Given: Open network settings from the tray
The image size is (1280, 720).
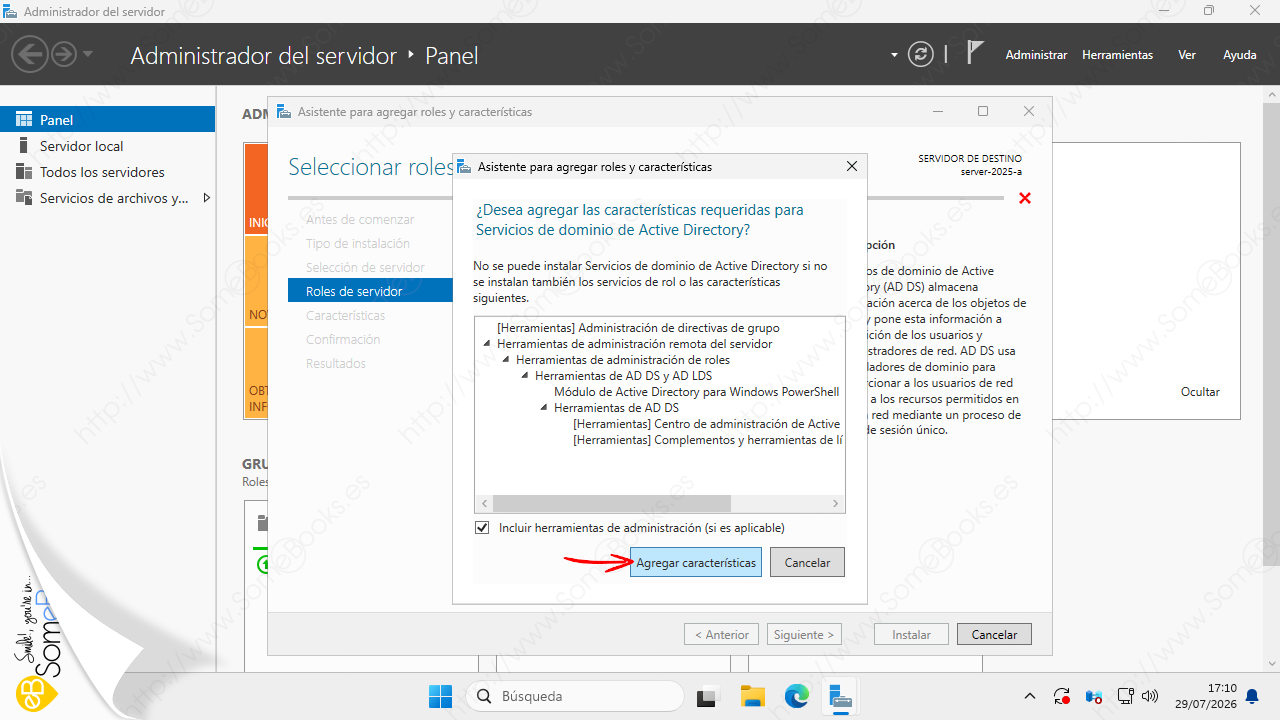Looking at the screenshot, I should (1125, 696).
